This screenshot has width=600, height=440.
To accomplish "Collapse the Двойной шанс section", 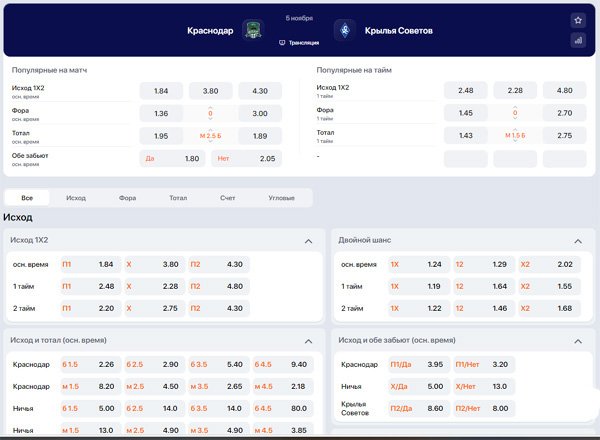I will click(x=578, y=241).
